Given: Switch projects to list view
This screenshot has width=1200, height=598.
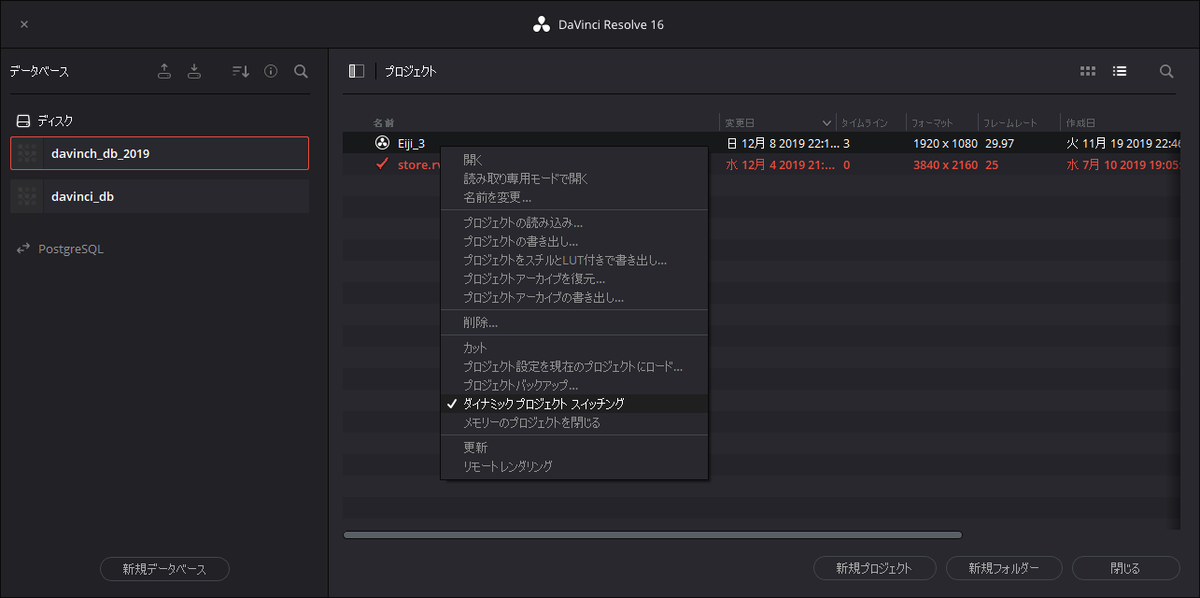Looking at the screenshot, I should pos(1120,71).
